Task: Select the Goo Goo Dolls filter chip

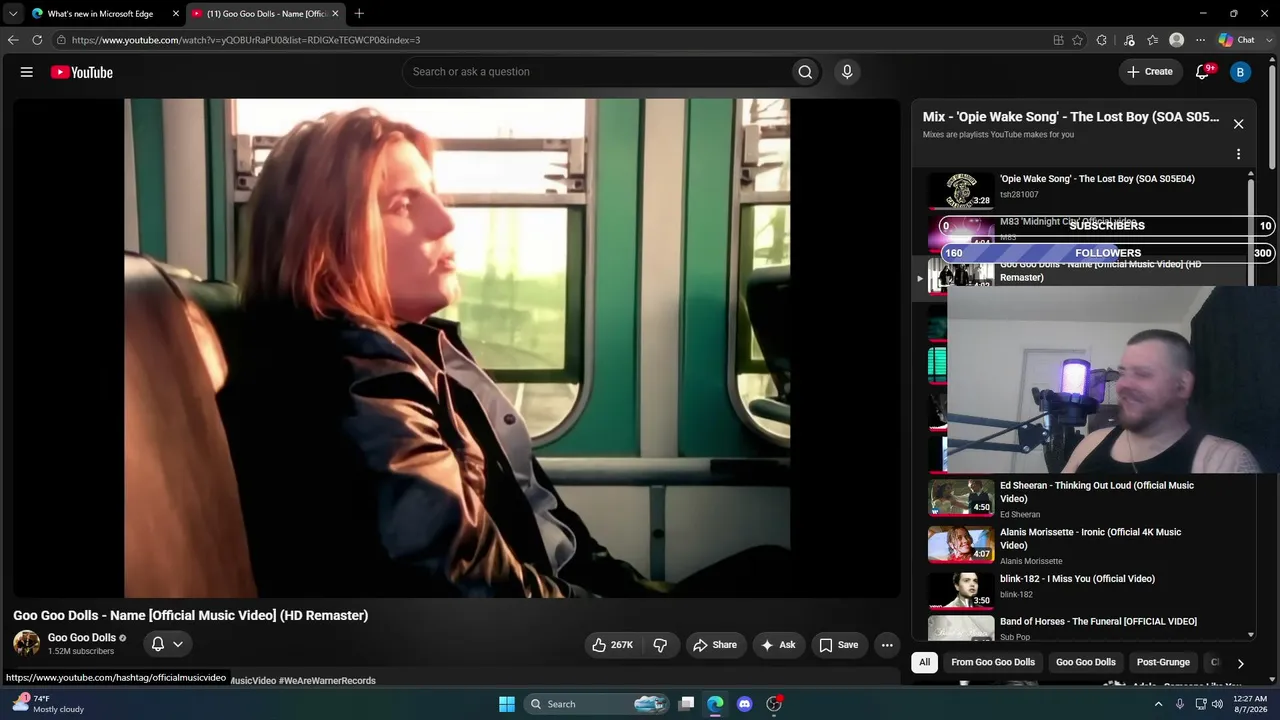Action: click(x=1086, y=662)
